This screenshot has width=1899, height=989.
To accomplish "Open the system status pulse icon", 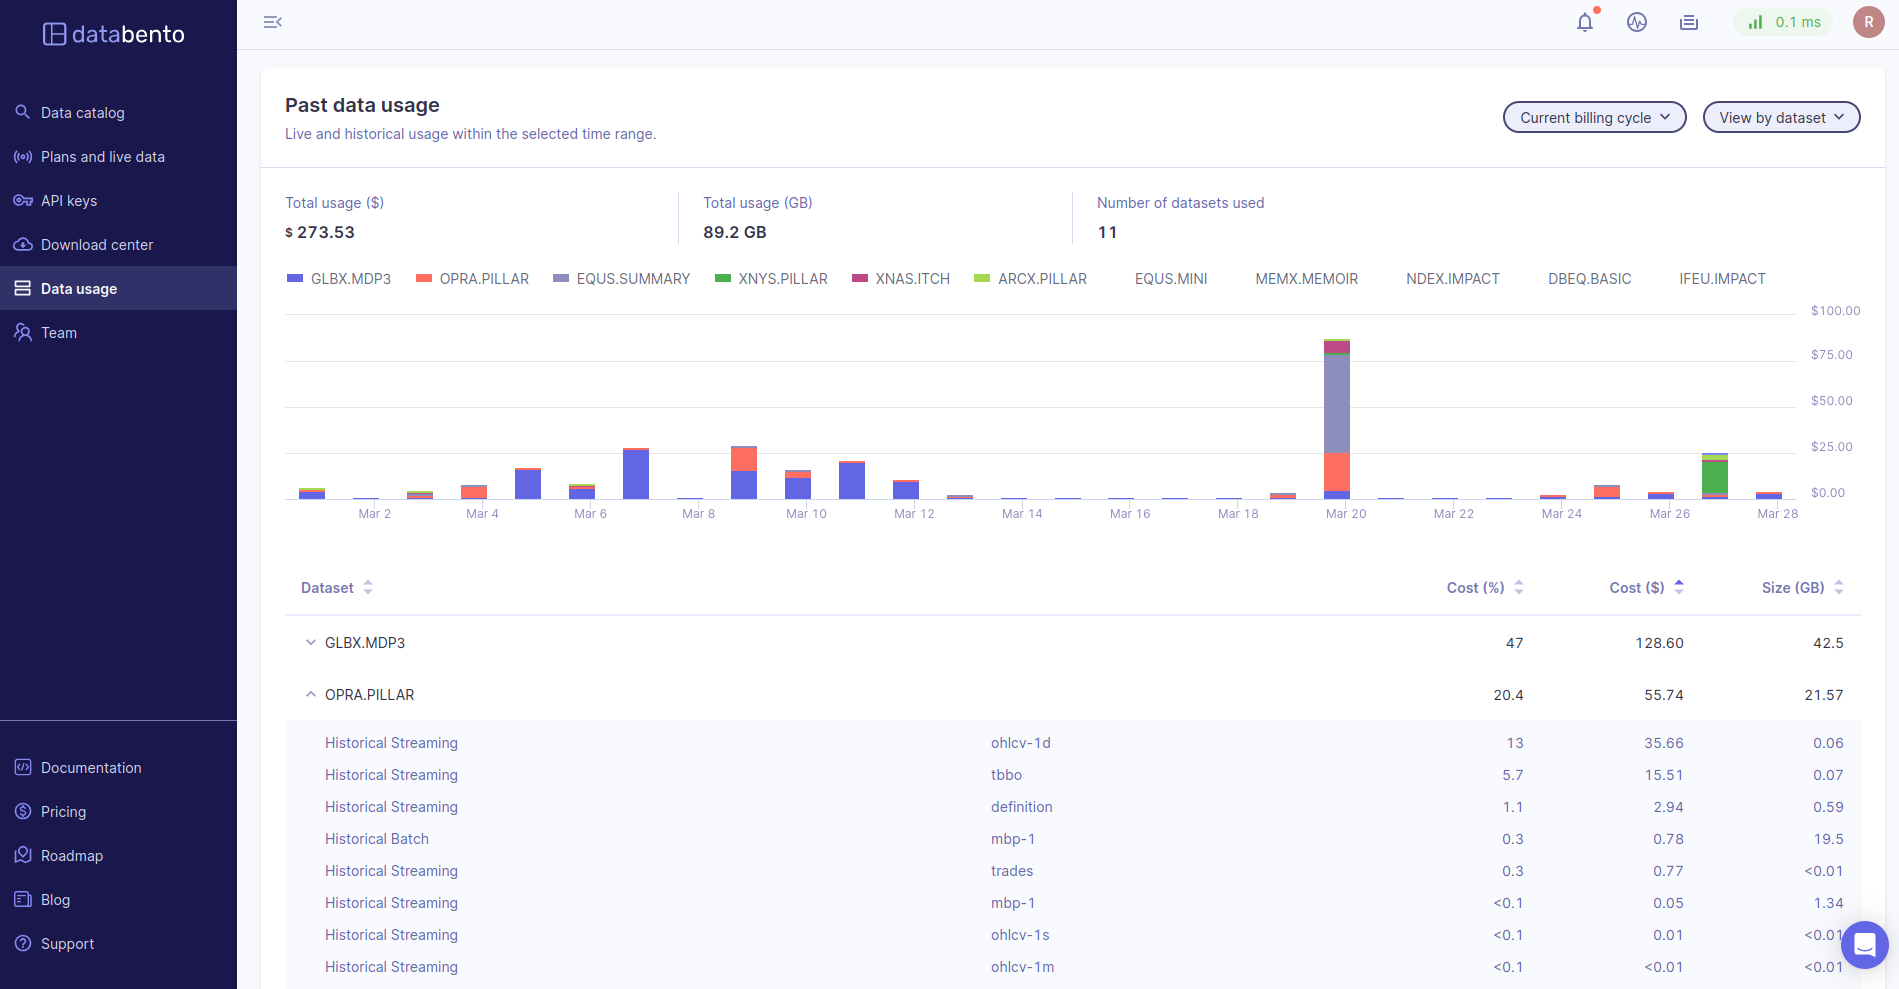I will click(1636, 22).
